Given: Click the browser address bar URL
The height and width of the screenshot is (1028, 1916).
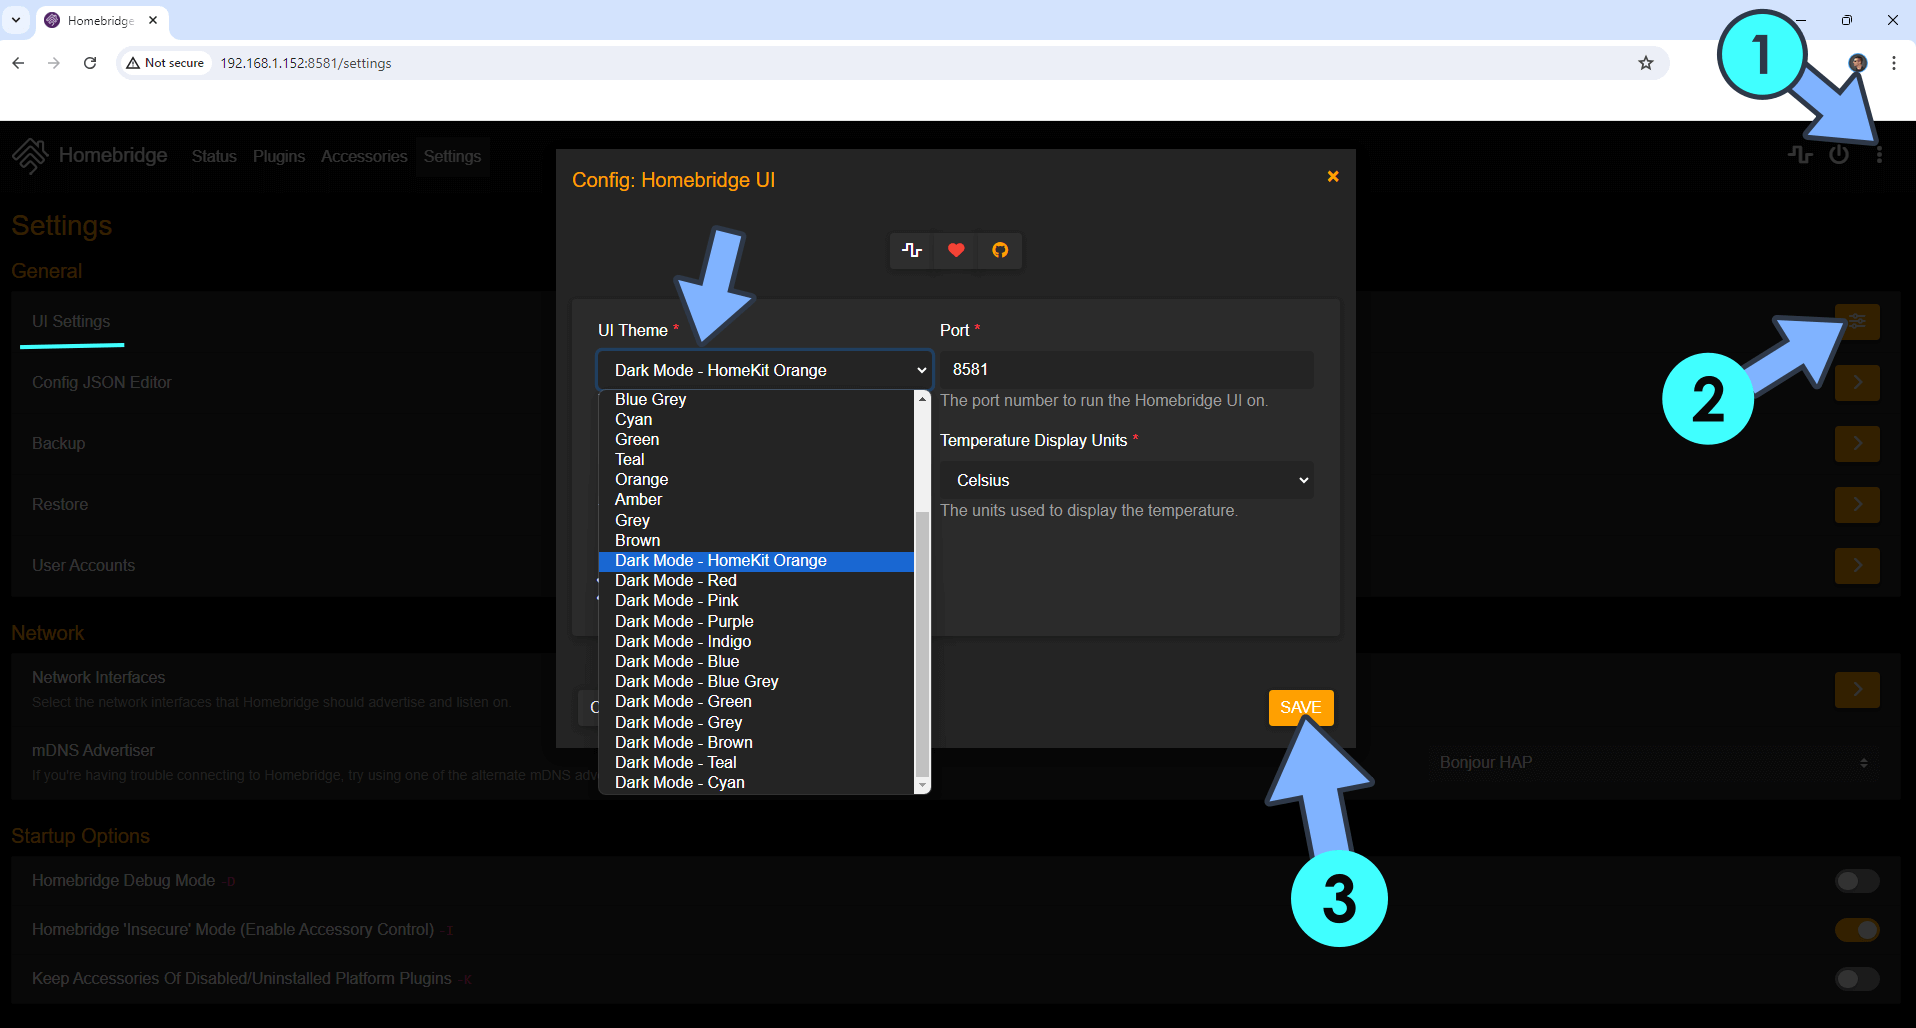Looking at the screenshot, I should point(306,63).
